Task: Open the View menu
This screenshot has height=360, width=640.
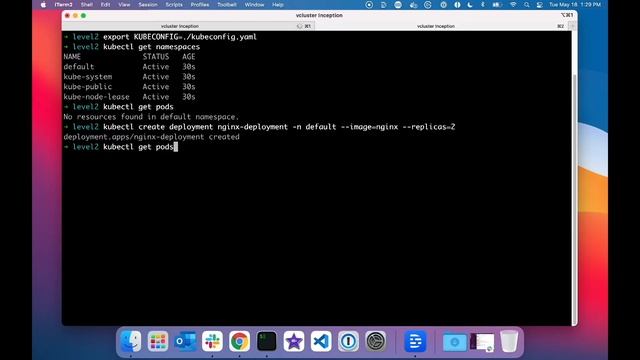Action: tap(124, 5)
